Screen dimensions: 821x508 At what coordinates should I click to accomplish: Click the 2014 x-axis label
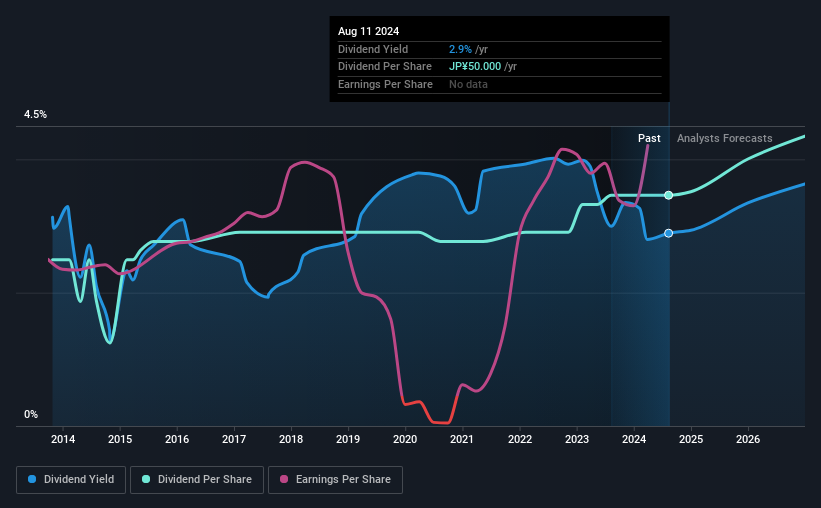pos(63,439)
